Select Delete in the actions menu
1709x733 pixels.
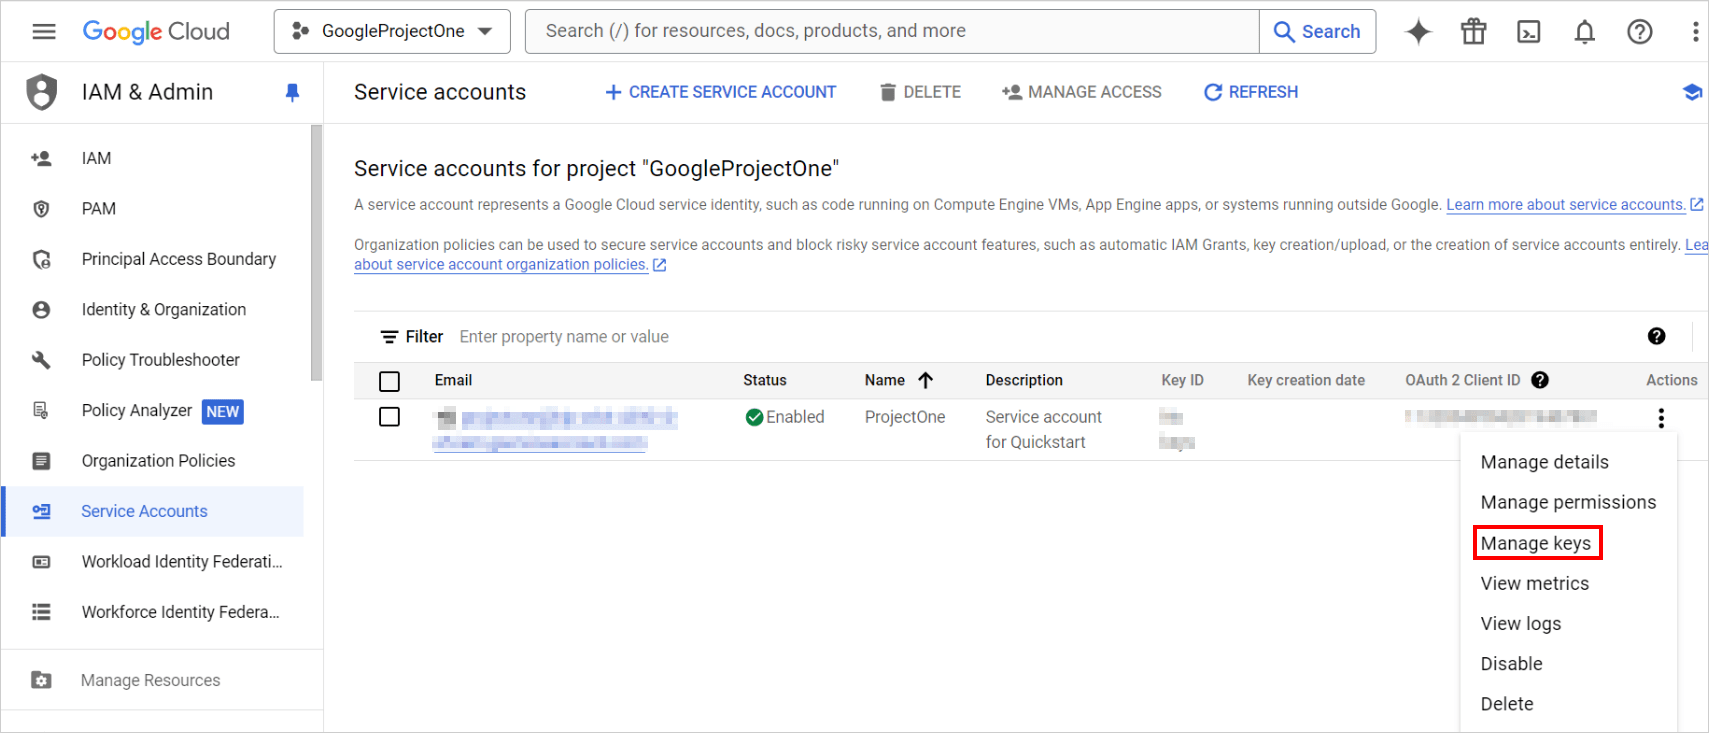[x=1506, y=704]
